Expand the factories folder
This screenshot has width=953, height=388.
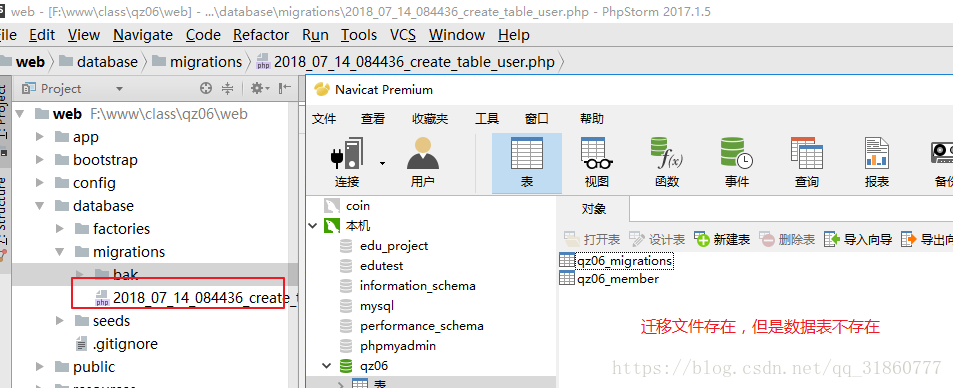[x=60, y=229]
